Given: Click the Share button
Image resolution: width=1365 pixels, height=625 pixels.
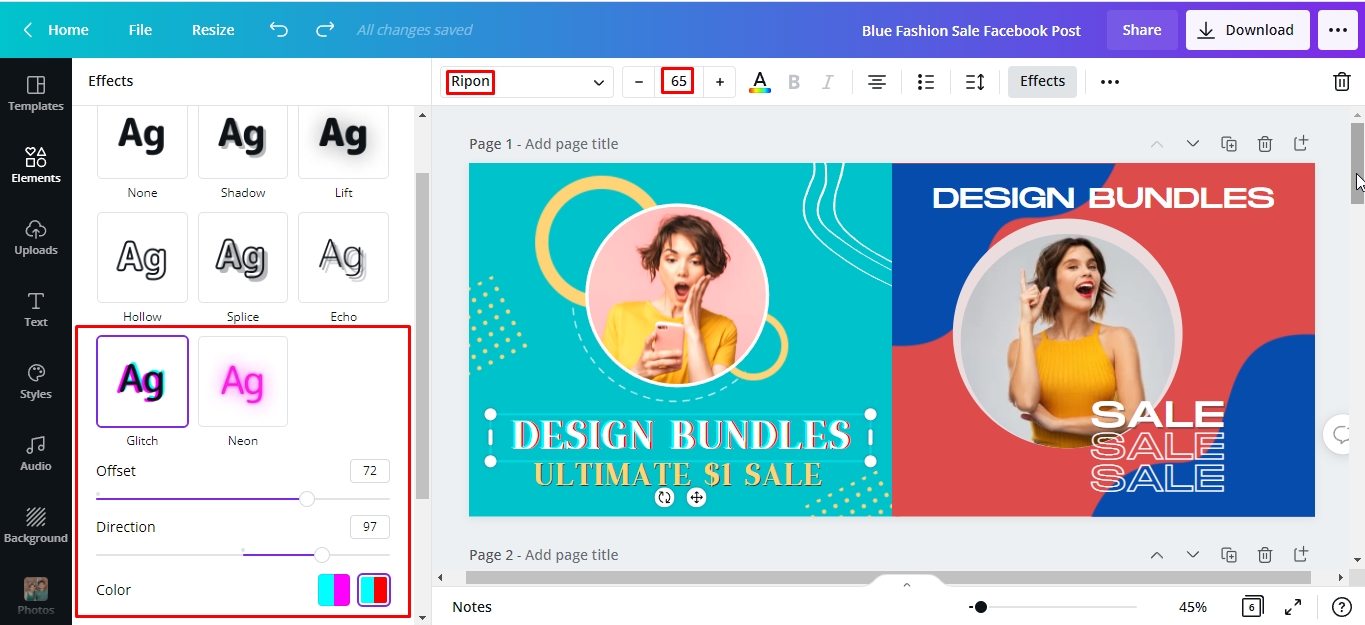Looking at the screenshot, I should point(1142,30).
